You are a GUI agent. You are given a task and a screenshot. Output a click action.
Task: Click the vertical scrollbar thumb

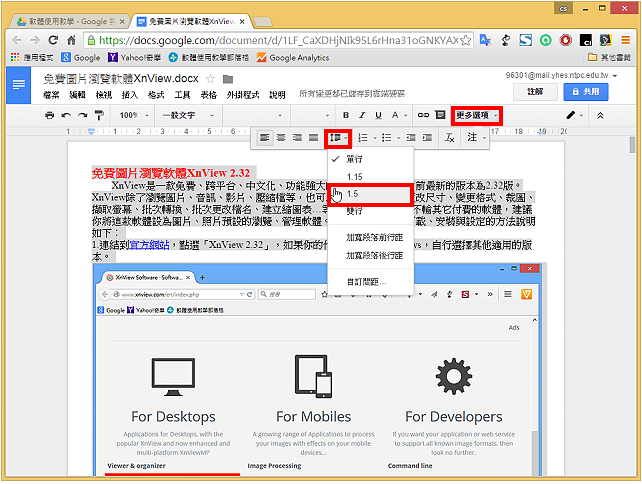click(x=633, y=145)
